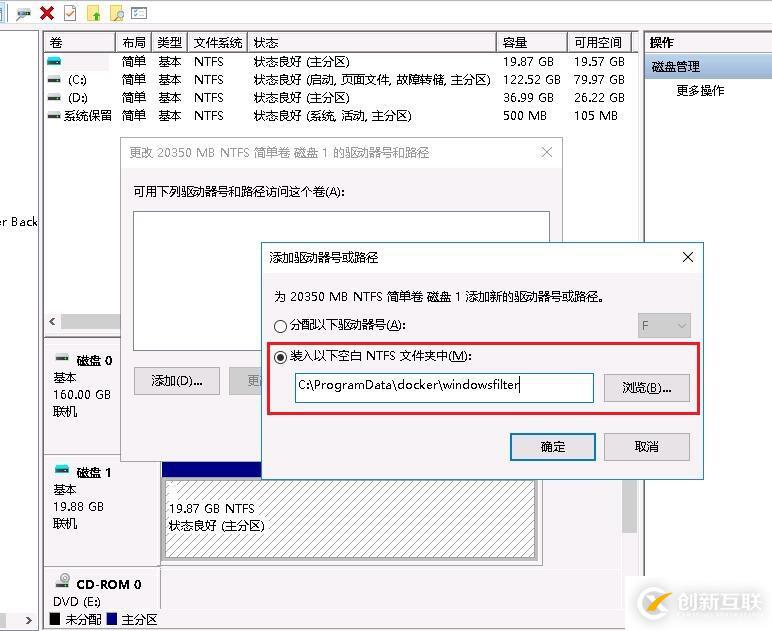The width and height of the screenshot is (772, 631).
Task: Select the (D:) volume drive icon
Action: [x=54, y=97]
